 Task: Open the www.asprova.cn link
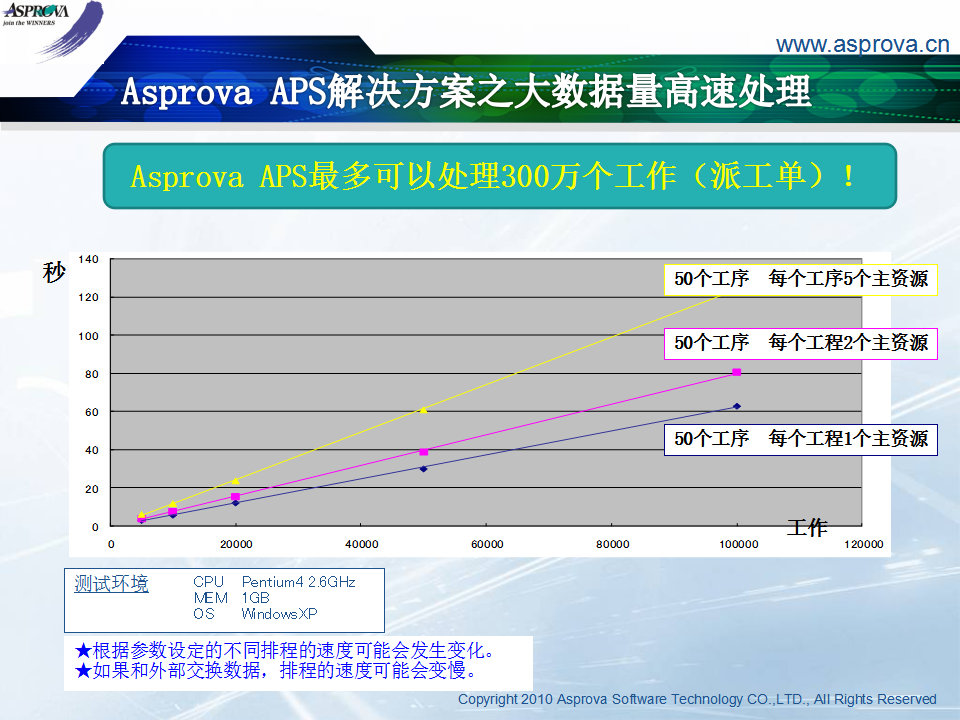click(862, 45)
